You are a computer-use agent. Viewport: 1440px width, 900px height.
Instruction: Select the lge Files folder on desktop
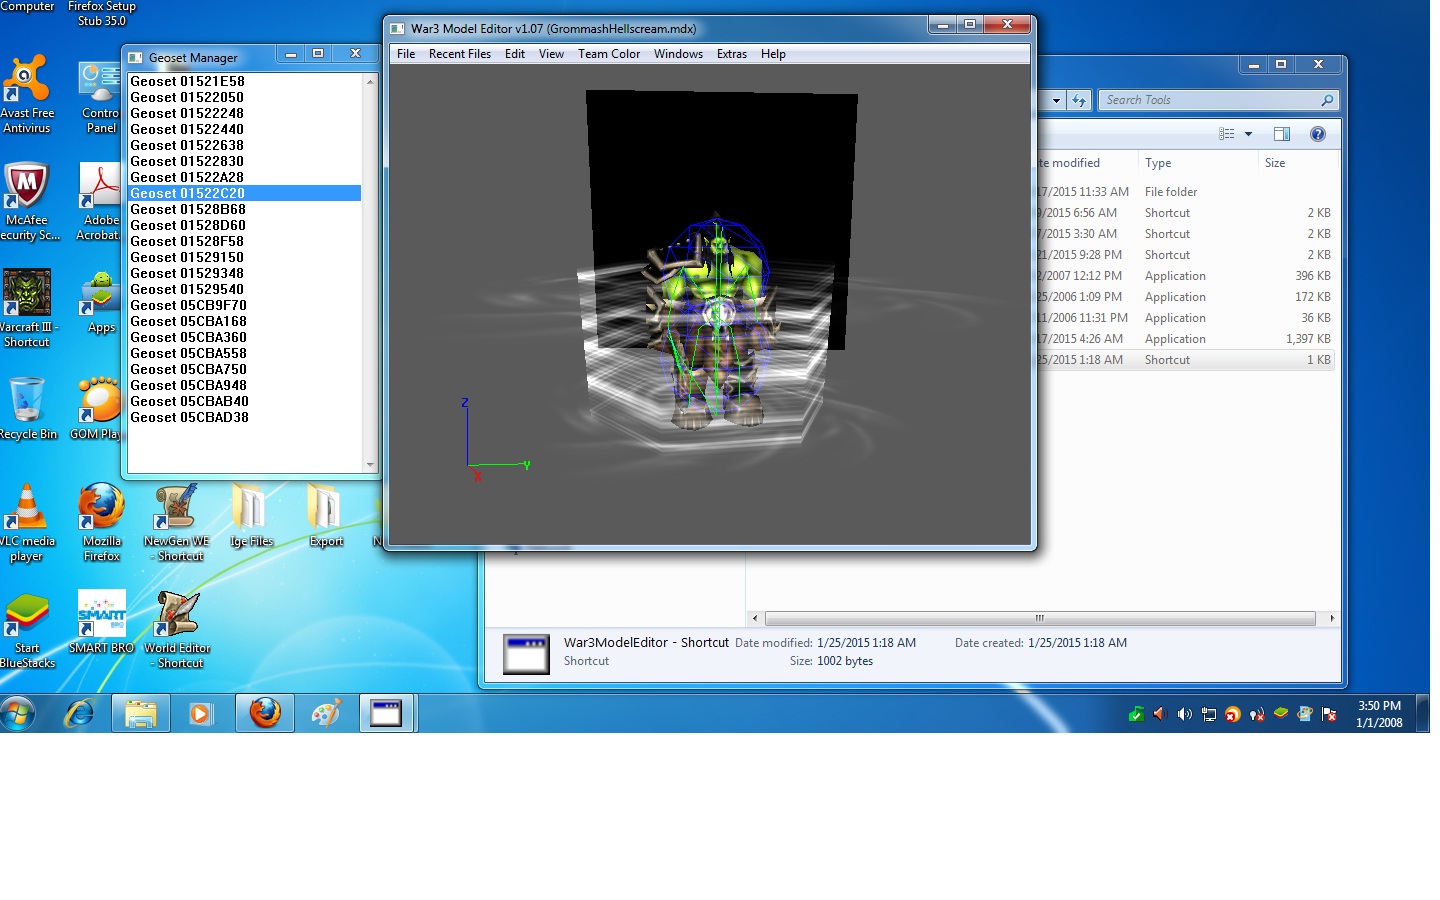click(x=250, y=516)
